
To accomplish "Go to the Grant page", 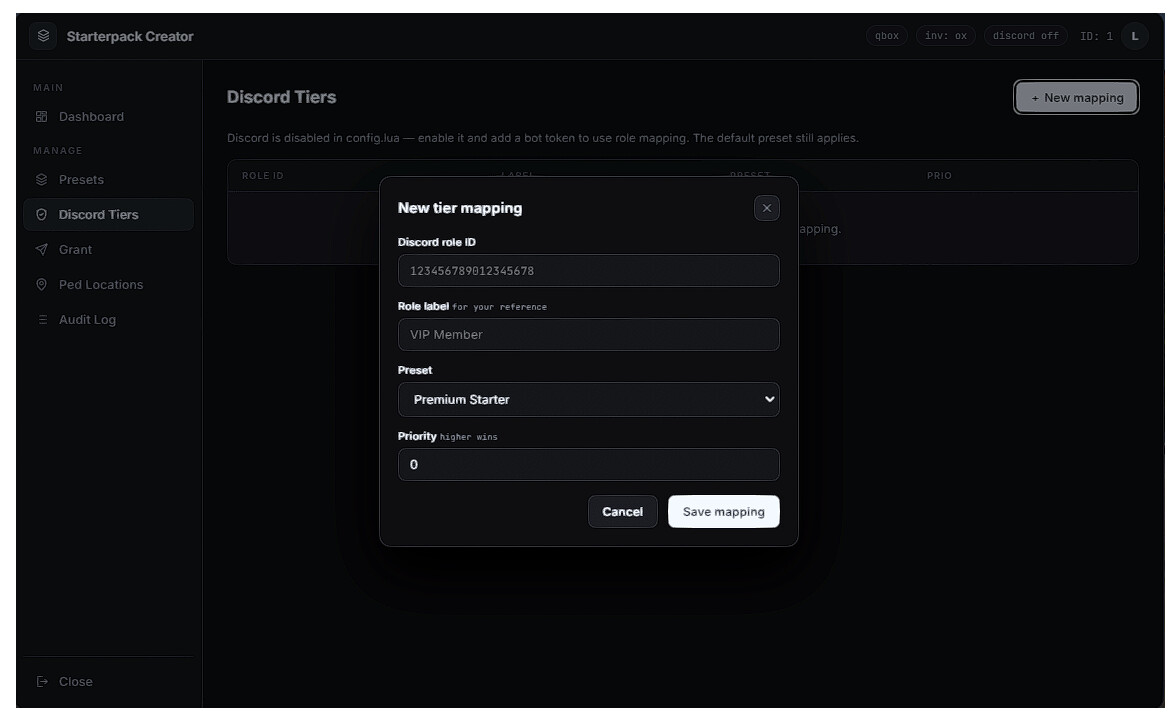I will (109, 250).
